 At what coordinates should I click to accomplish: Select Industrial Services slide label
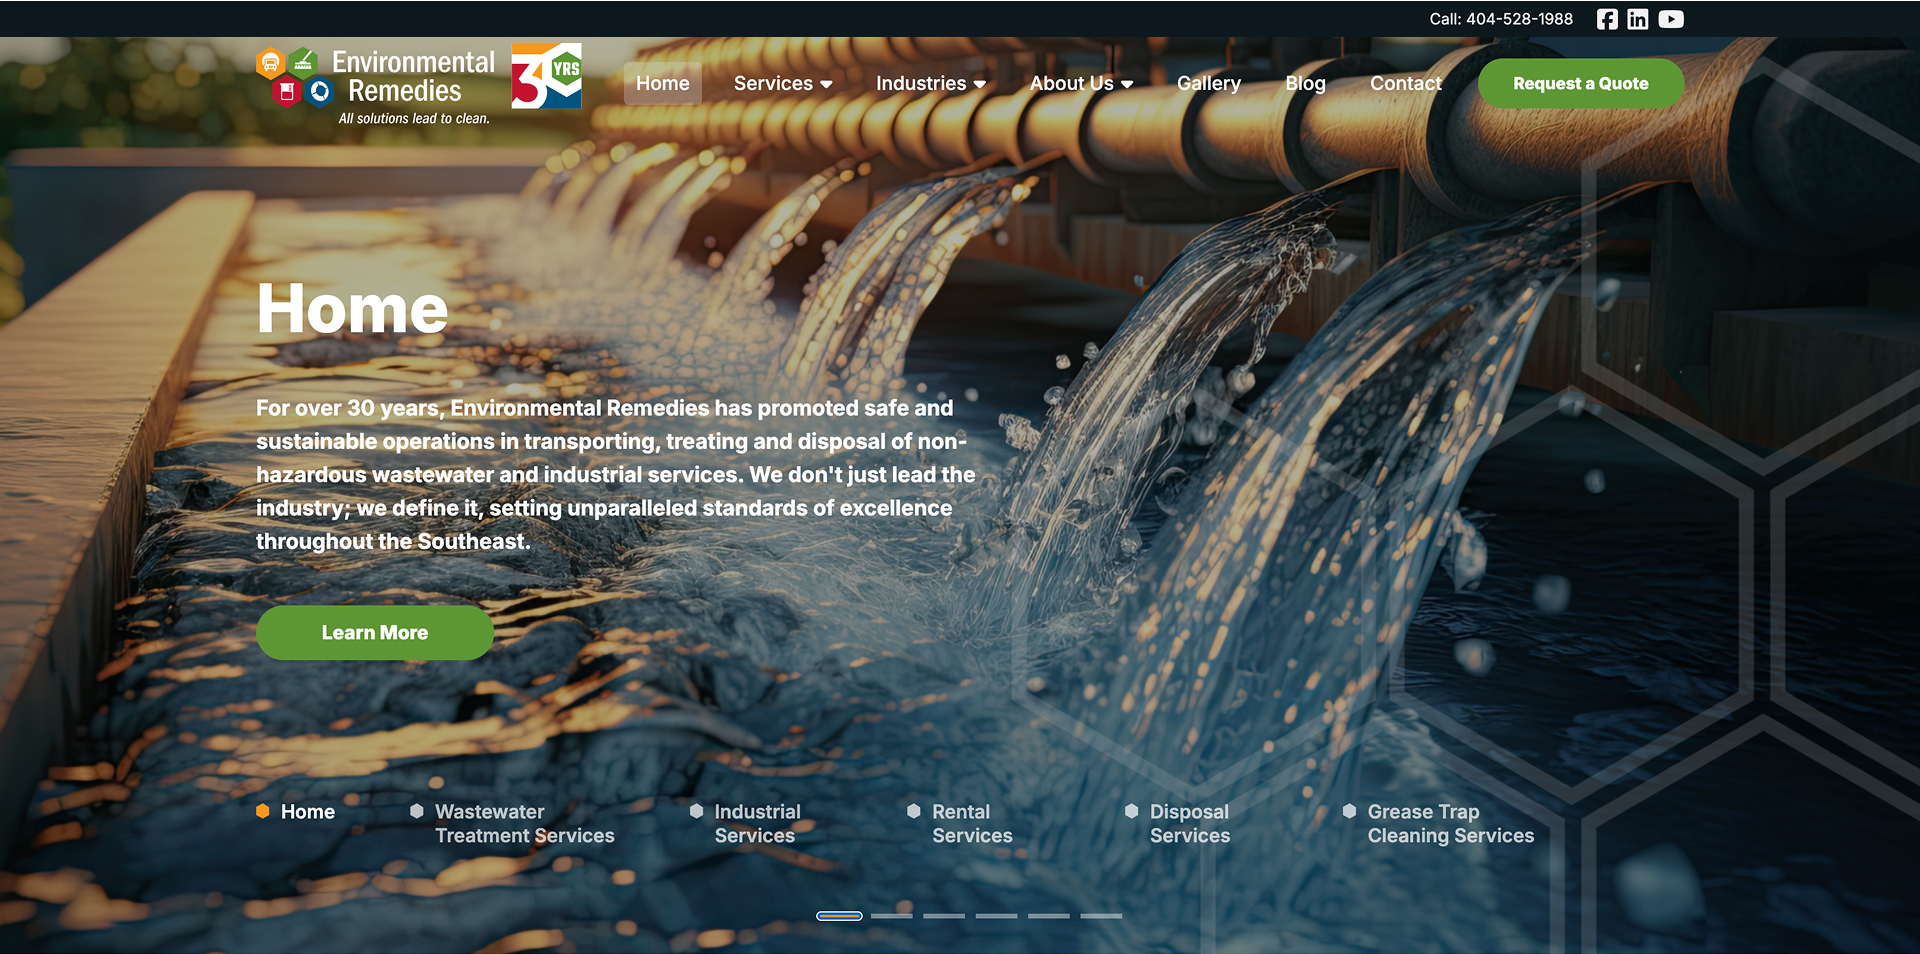(x=758, y=824)
